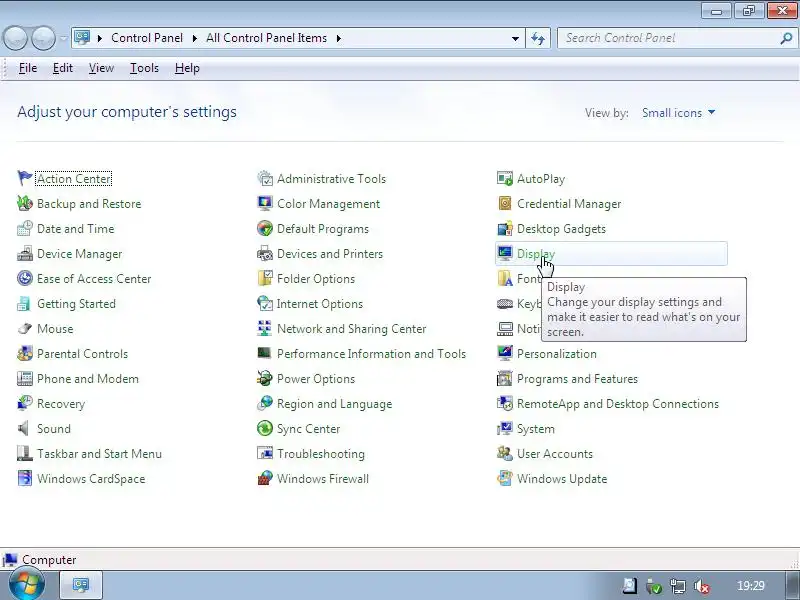
Task: Click the Administrative Tools gear icon
Action: 265,178
